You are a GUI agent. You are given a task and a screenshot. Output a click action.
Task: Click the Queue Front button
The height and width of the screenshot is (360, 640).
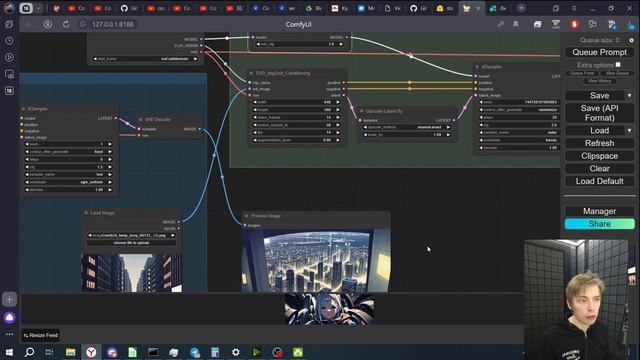click(x=582, y=73)
